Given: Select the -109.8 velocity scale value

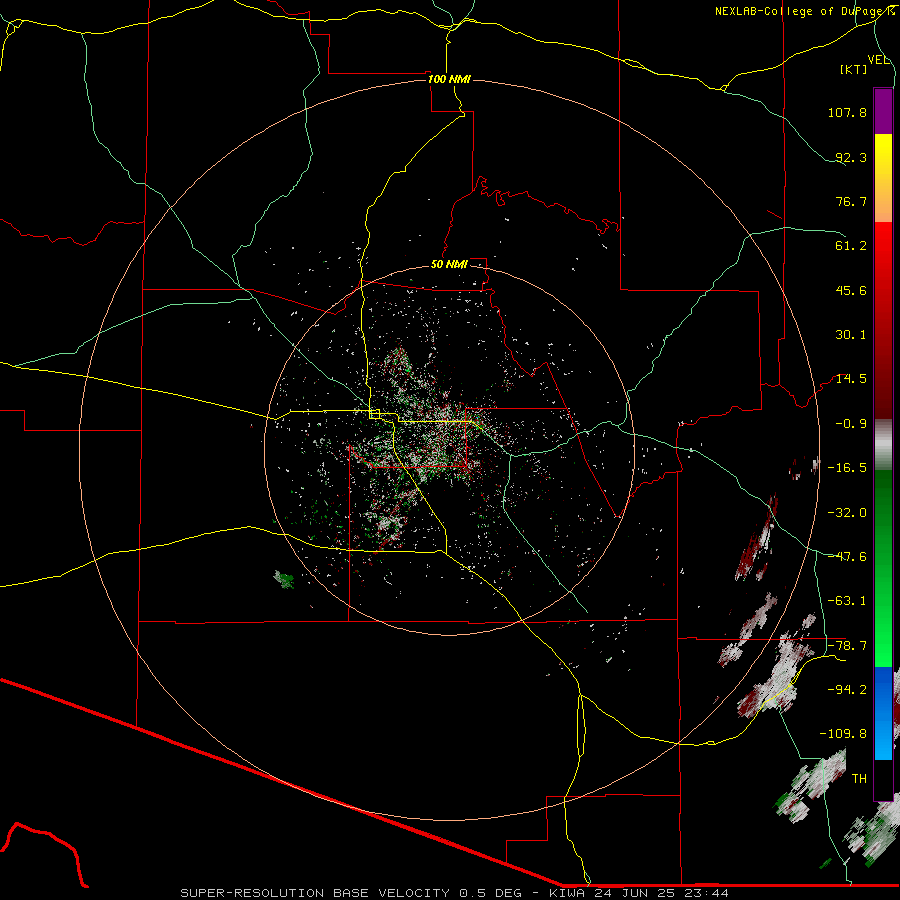Looking at the screenshot, I should pos(843,734).
